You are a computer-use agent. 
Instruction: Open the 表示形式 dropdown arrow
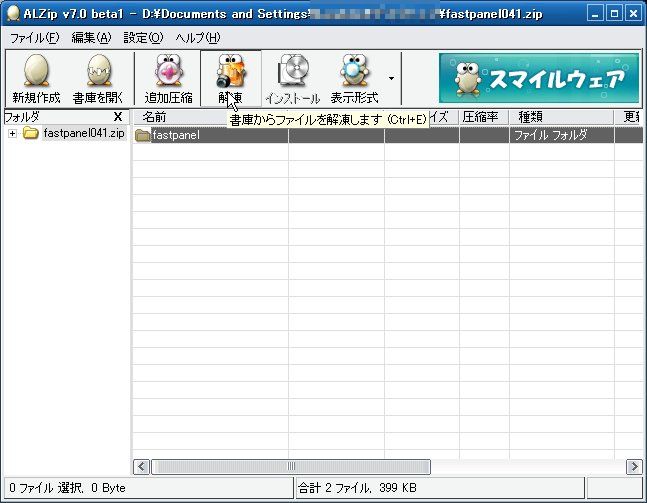[391, 78]
